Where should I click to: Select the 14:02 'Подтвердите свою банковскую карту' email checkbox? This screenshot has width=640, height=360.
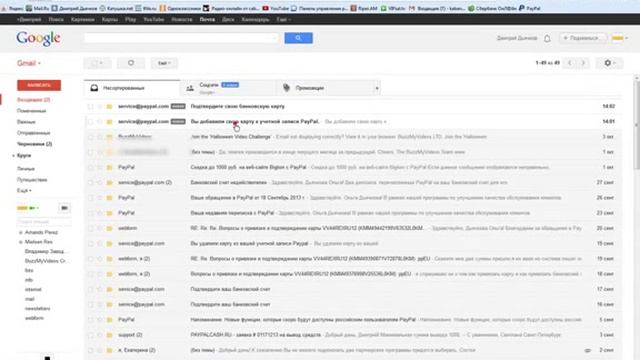[91, 107]
